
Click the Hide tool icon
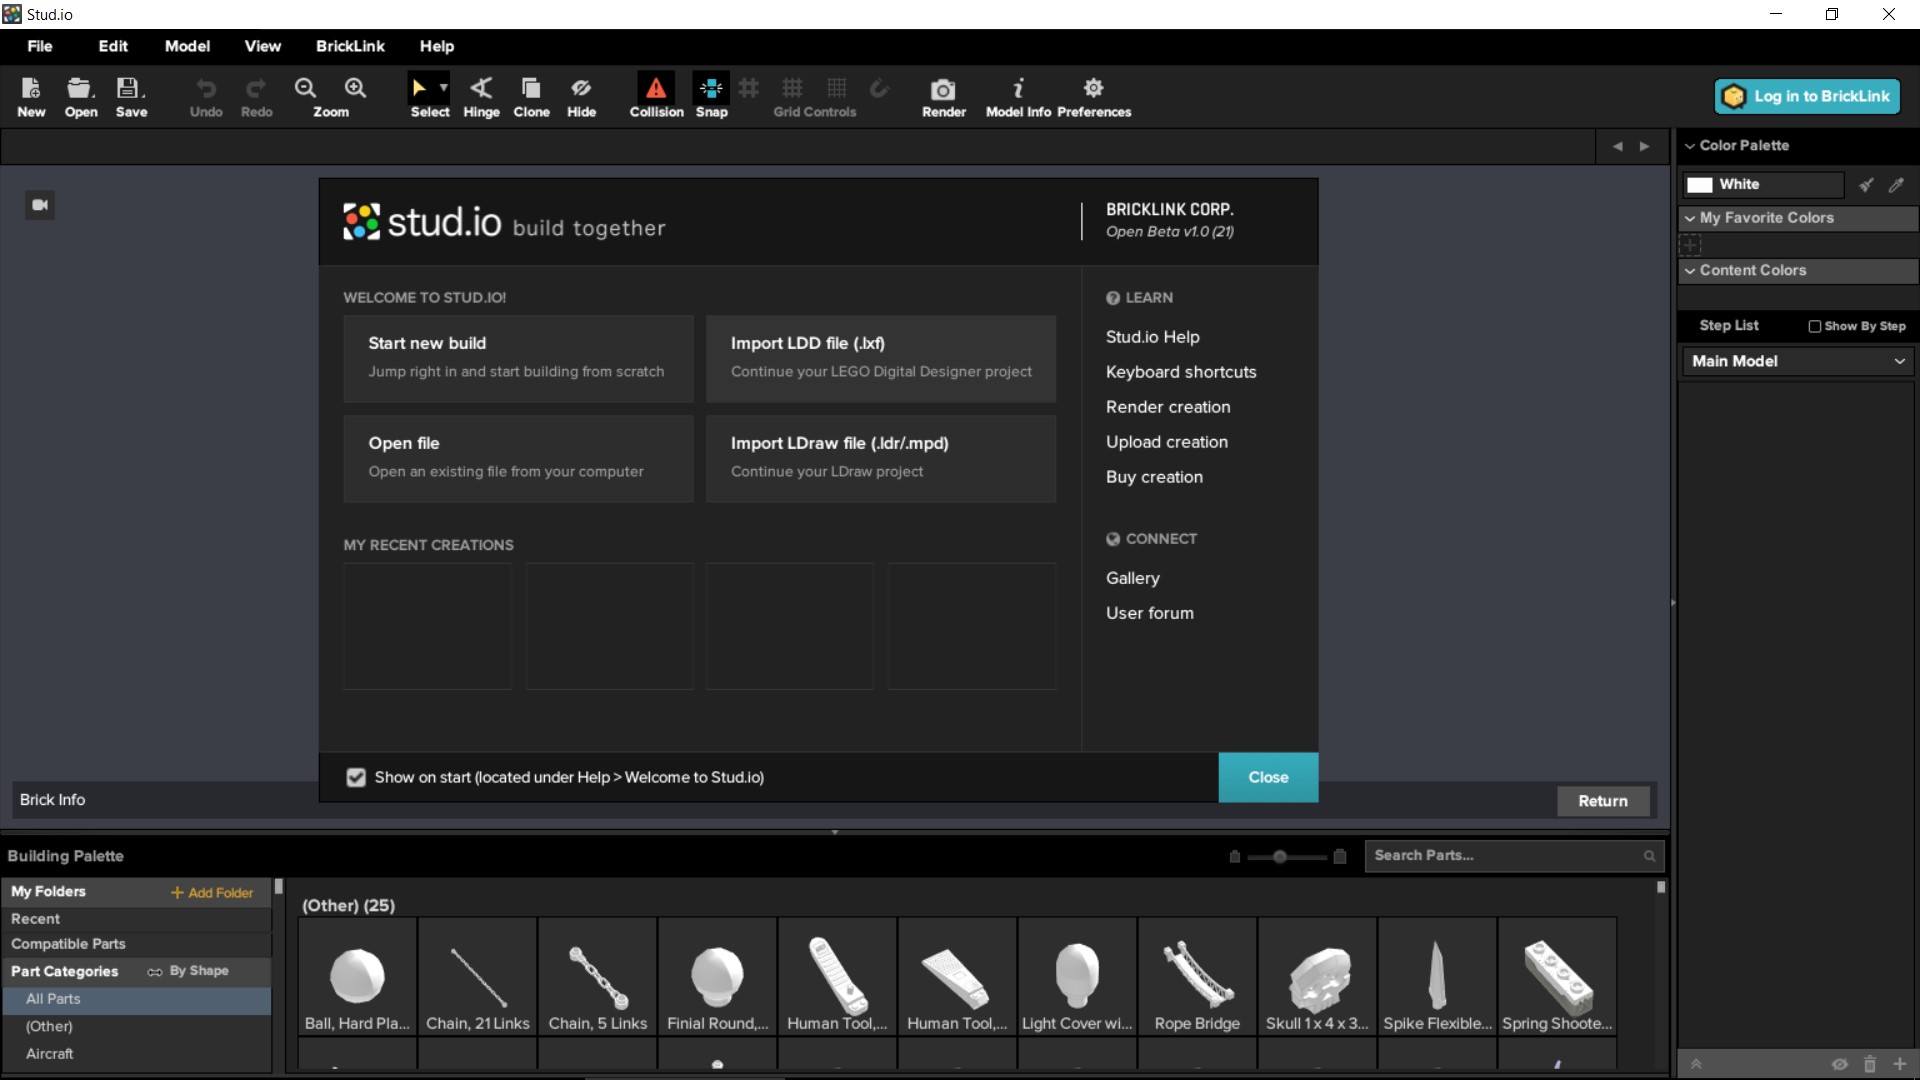(x=581, y=88)
